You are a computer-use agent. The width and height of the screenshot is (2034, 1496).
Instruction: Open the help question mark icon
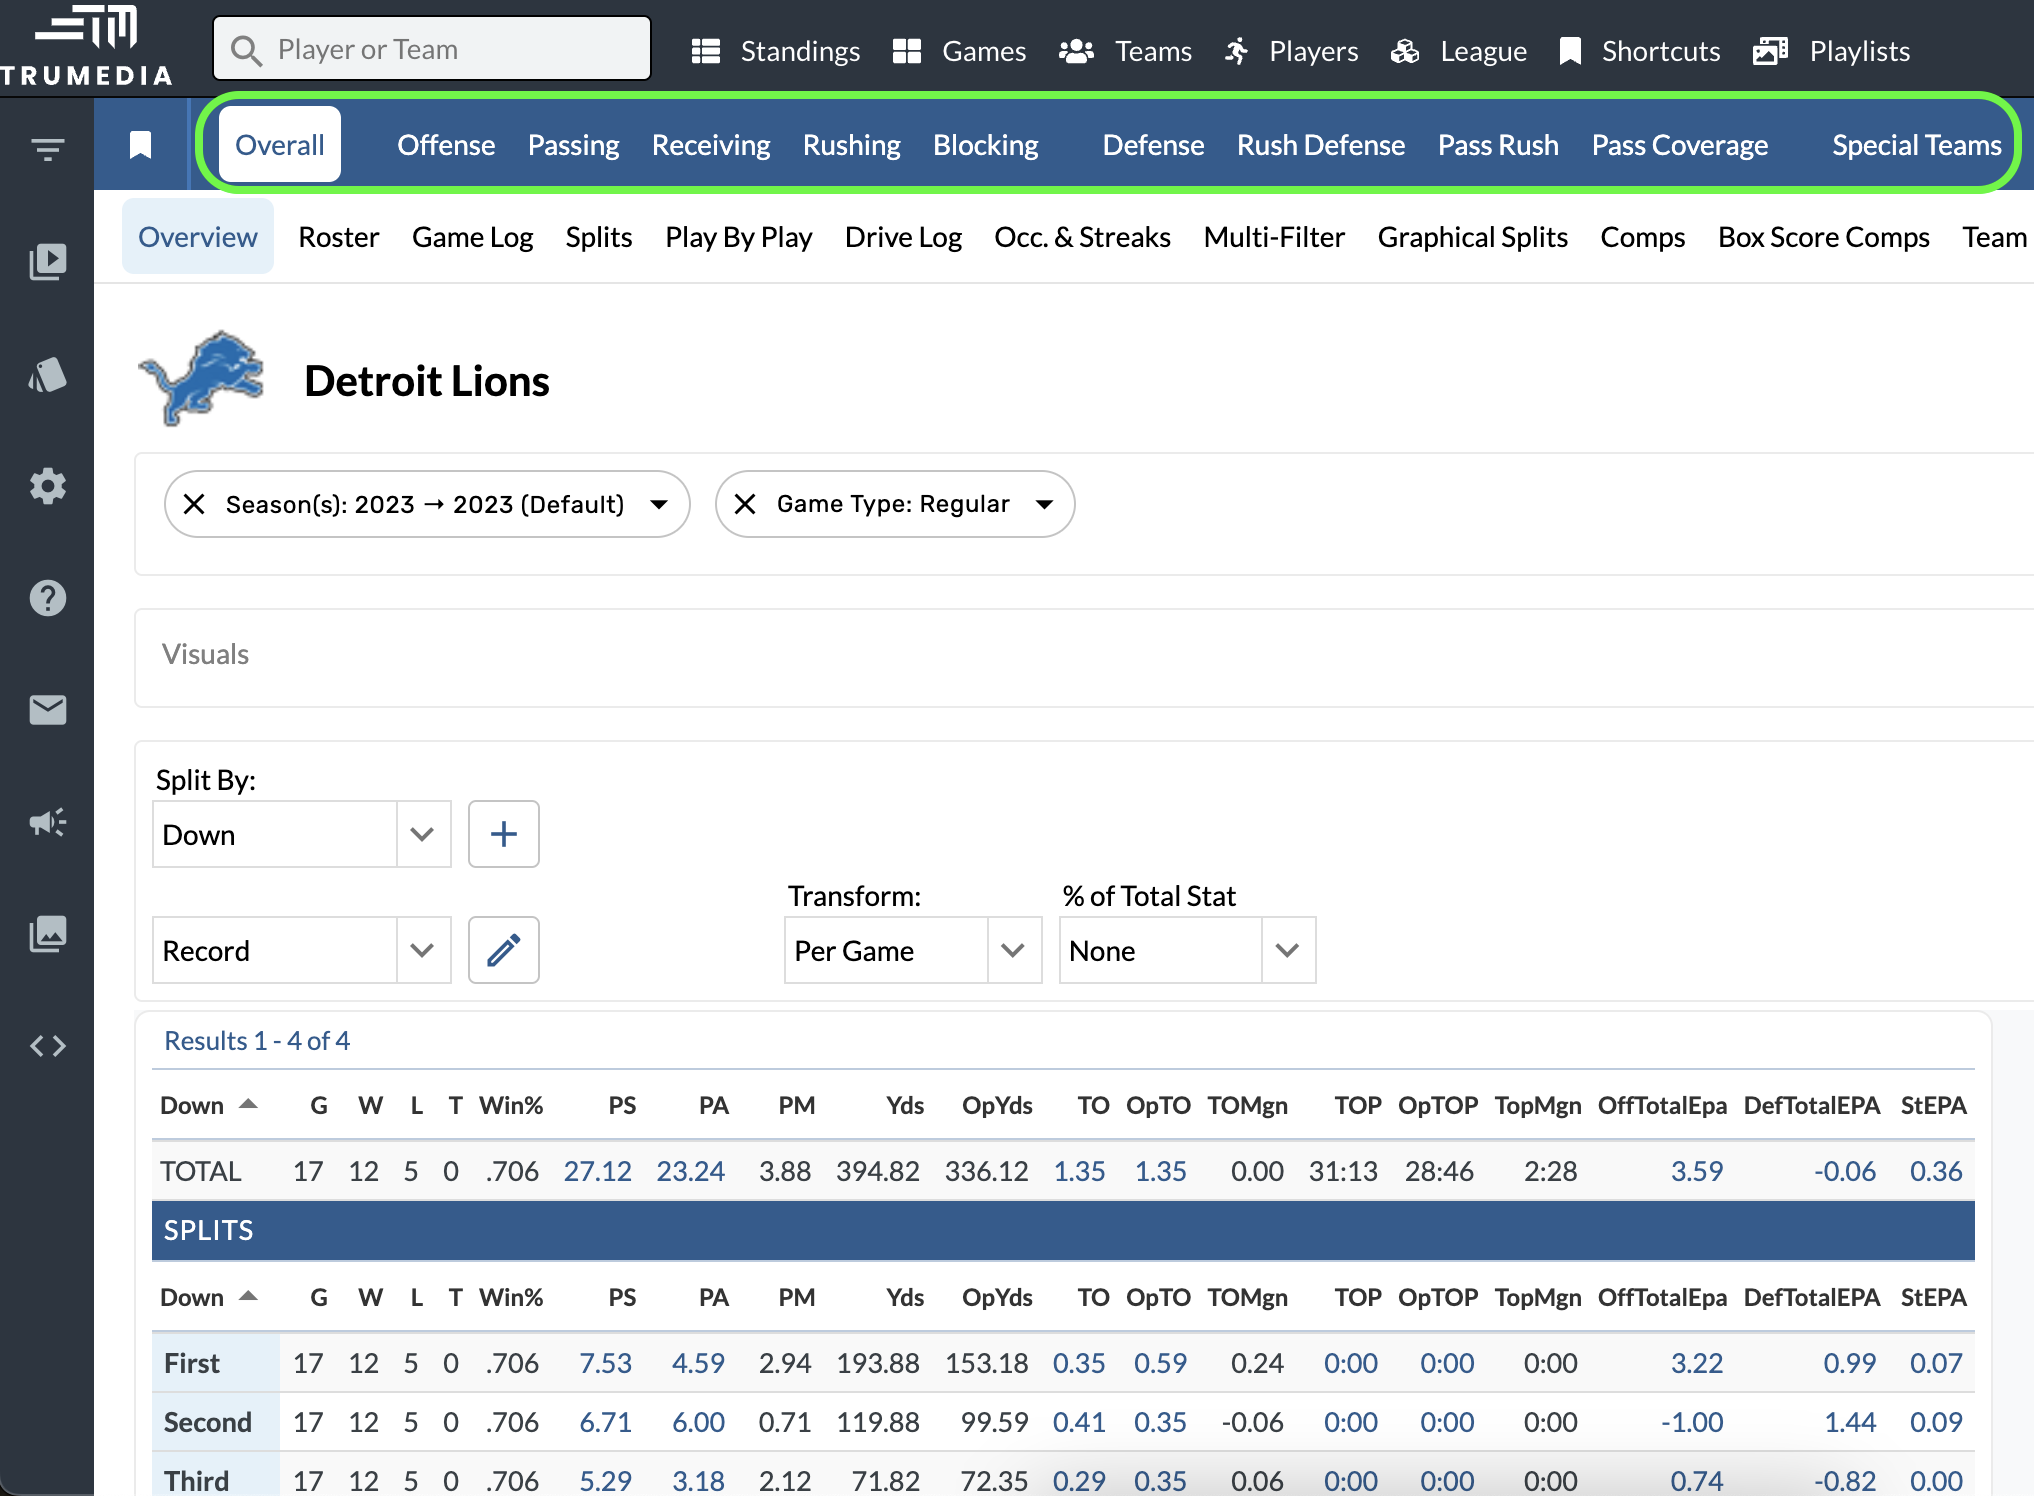tap(47, 598)
